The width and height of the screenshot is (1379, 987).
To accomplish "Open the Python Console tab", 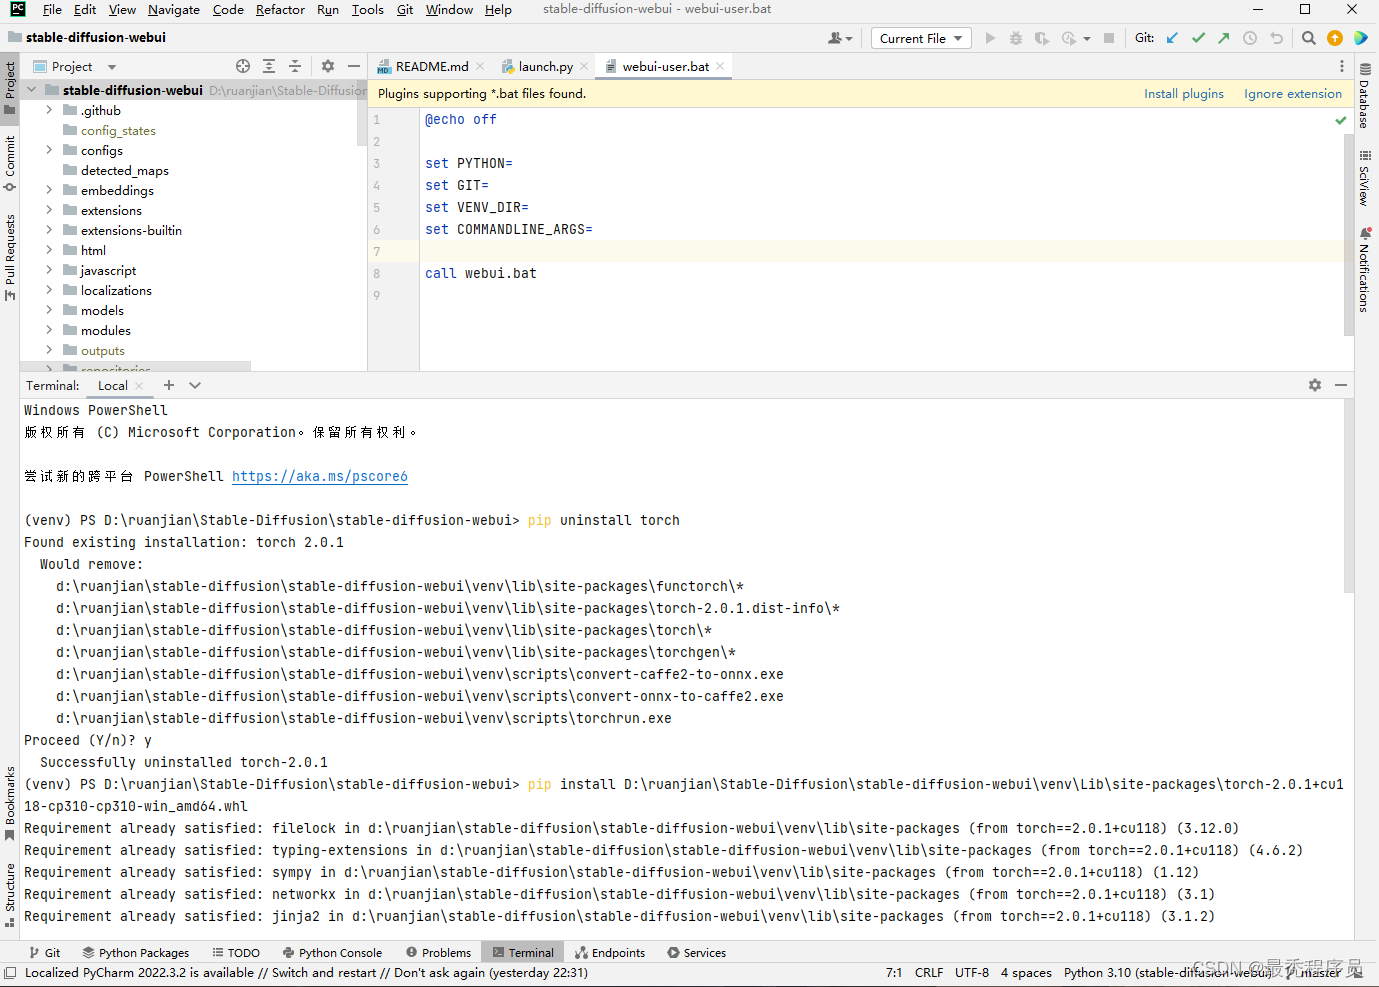I will [332, 953].
